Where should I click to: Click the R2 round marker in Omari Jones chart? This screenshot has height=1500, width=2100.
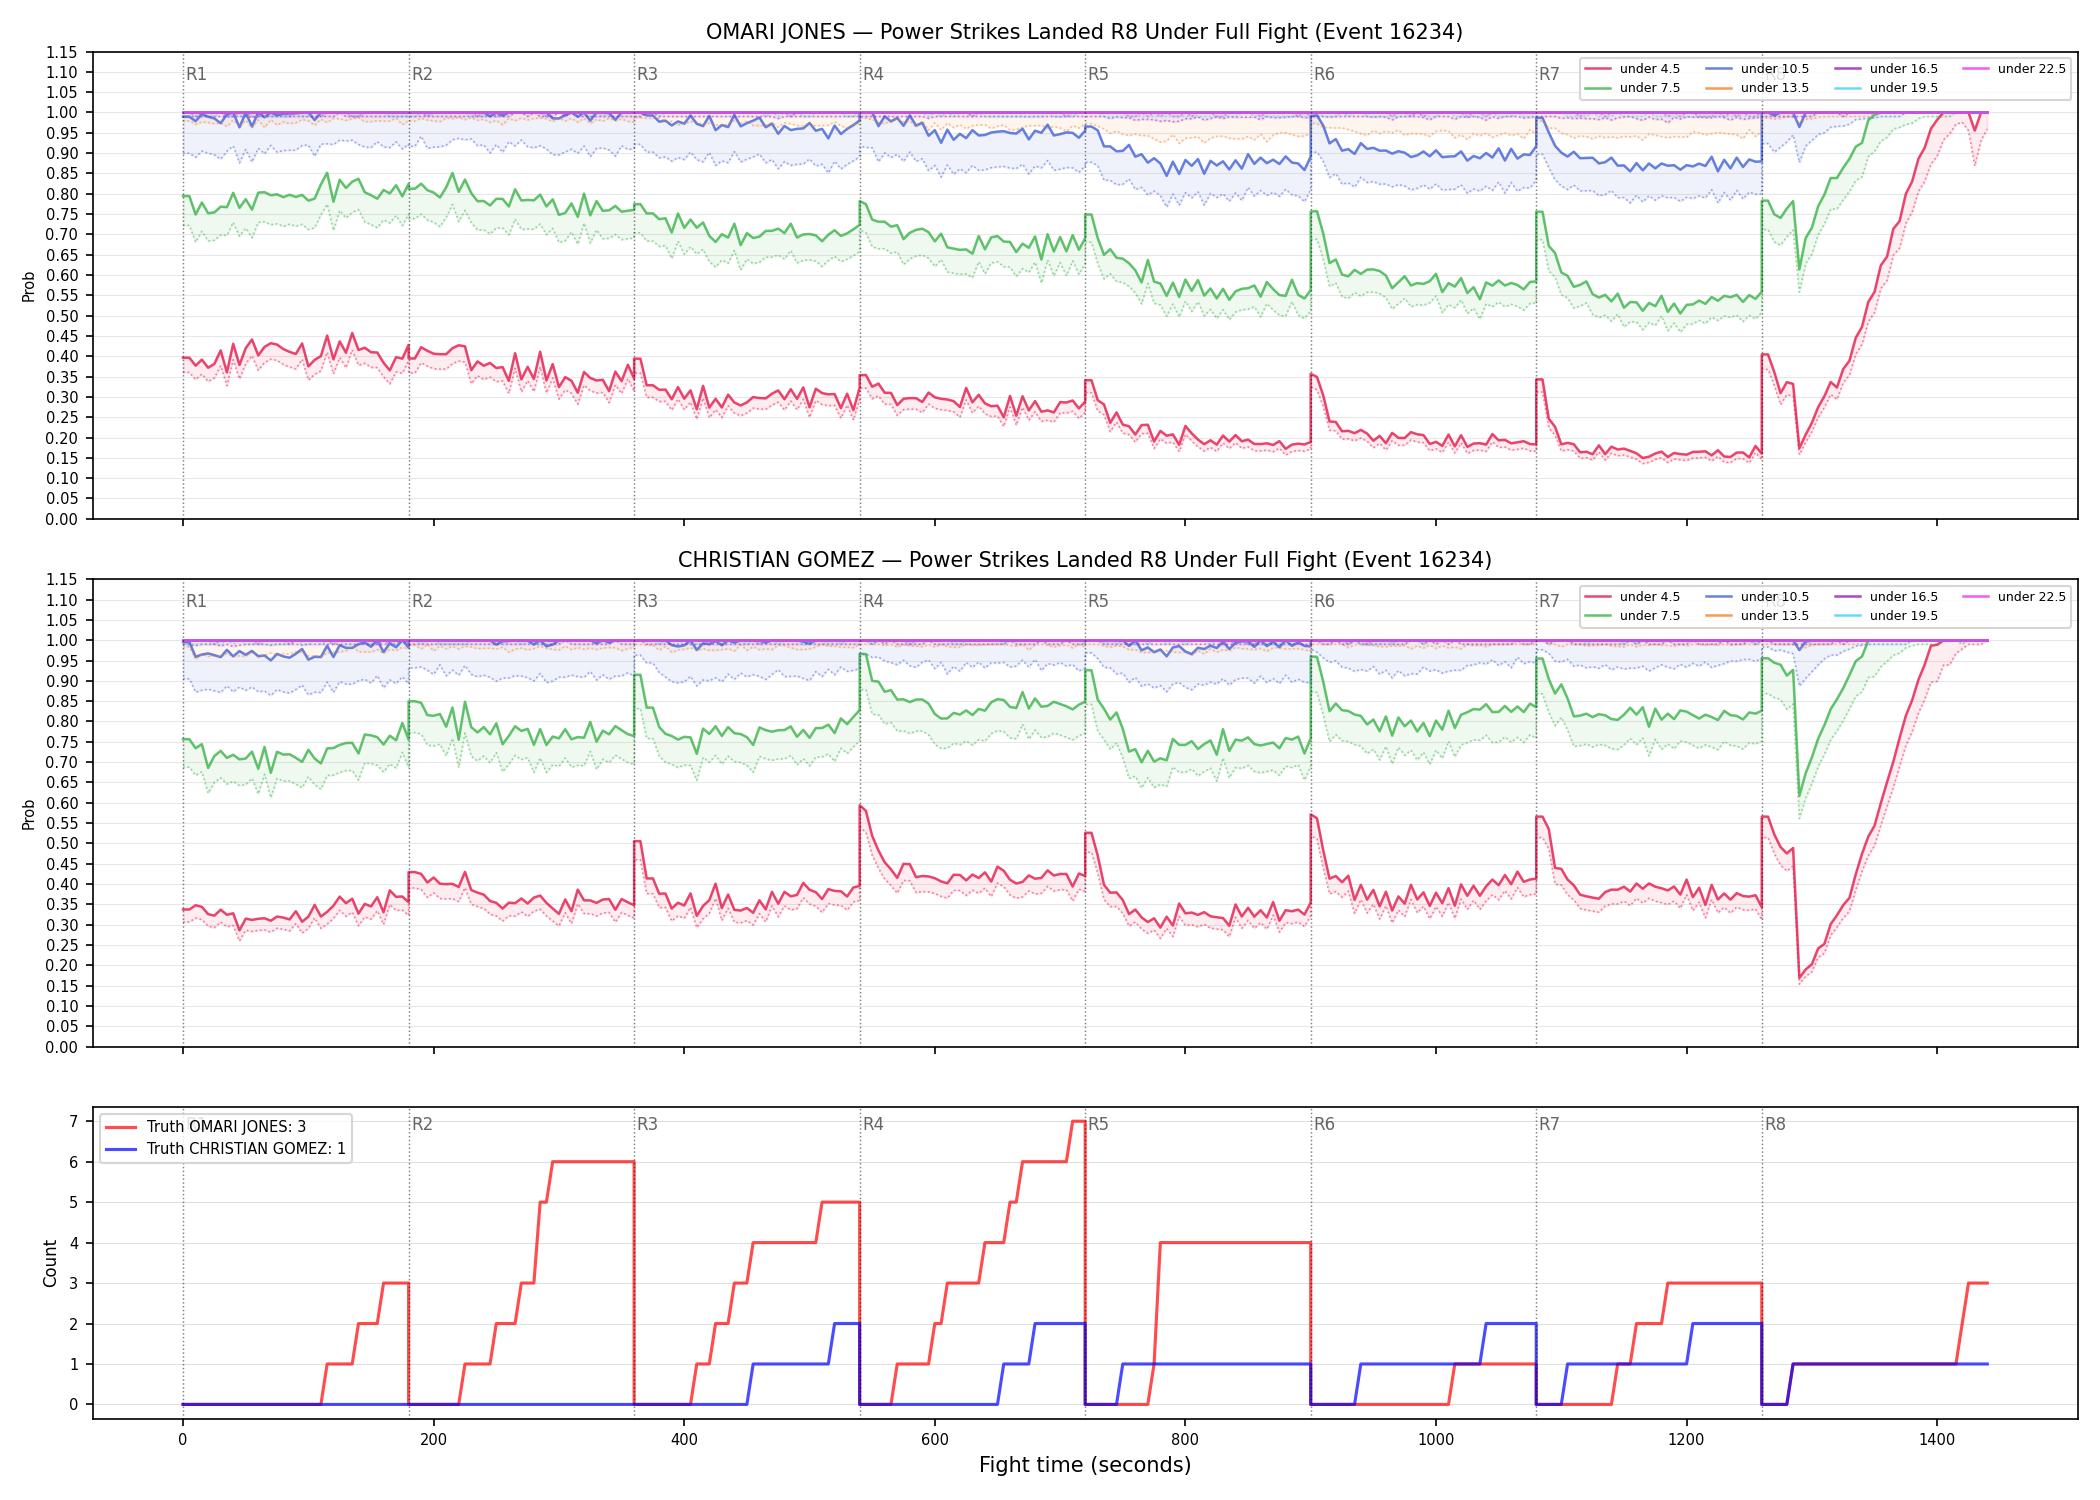(x=422, y=74)
